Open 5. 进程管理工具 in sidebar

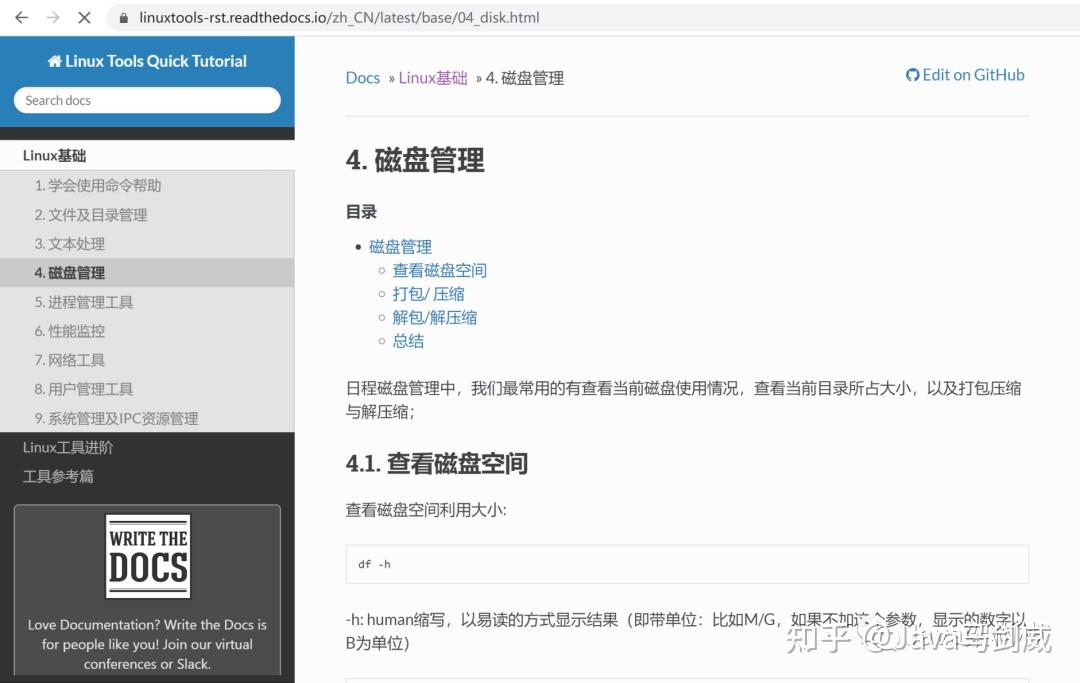pyautogui.click(x=147, y=302)
